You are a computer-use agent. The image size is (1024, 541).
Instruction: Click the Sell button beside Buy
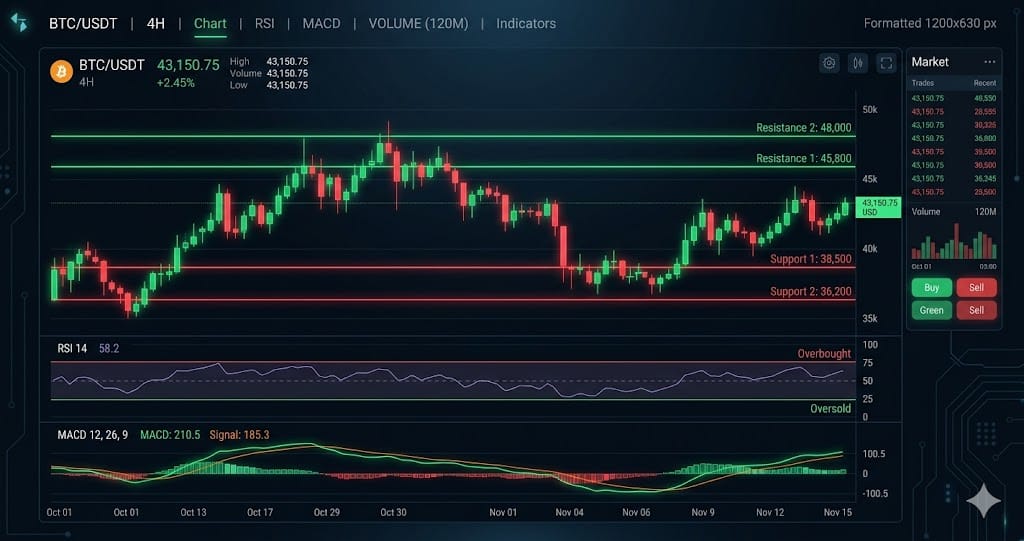tap(976, 287)
